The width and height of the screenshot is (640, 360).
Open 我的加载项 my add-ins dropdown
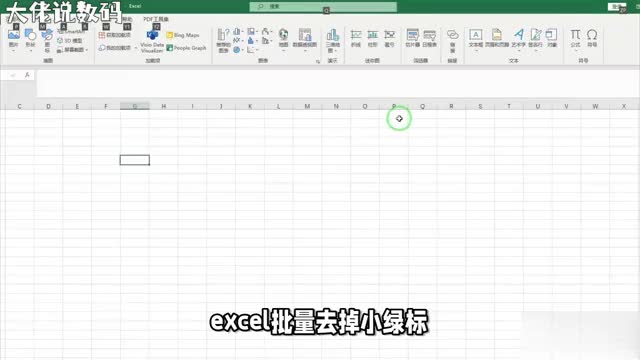[118, 48]
